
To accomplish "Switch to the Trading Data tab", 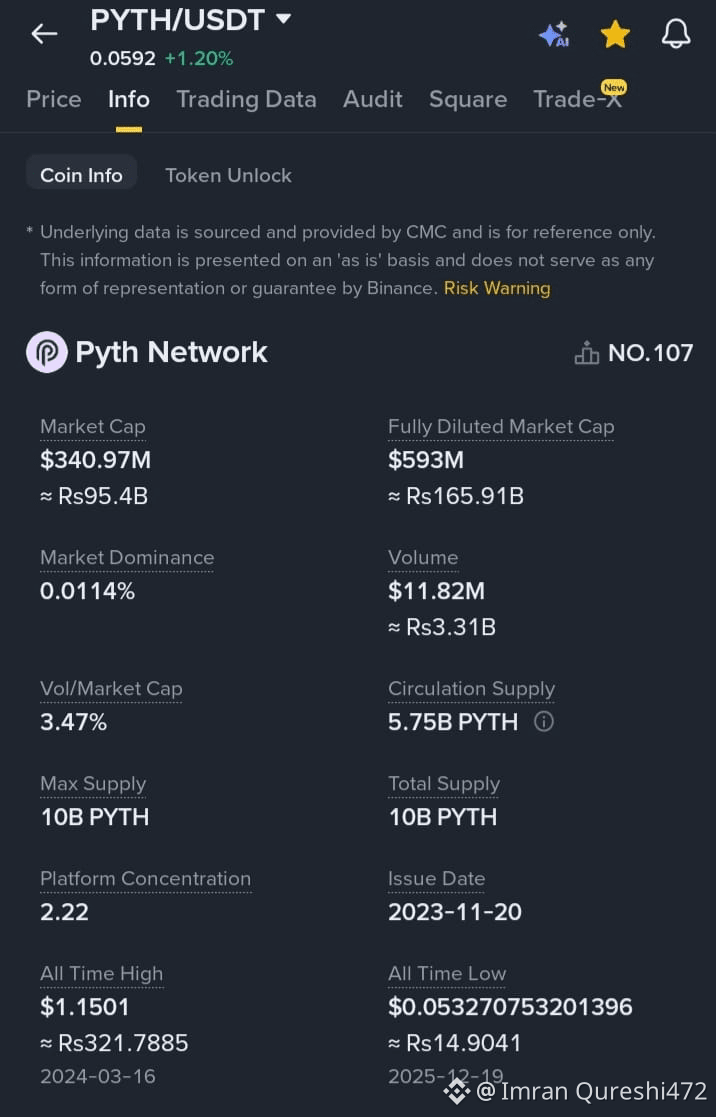I will (x=246, y=99).
